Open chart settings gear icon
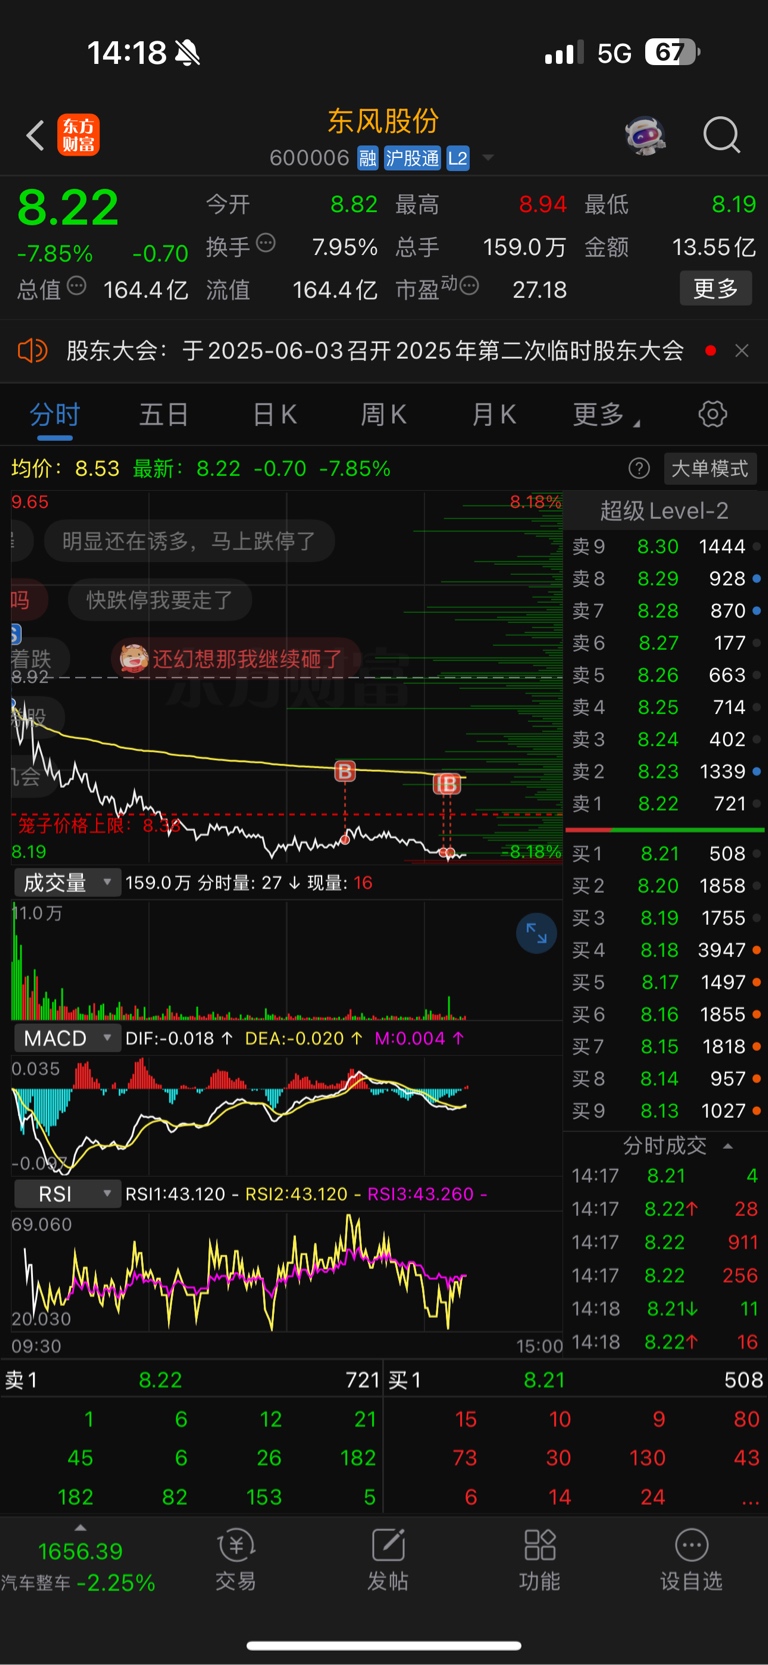Viewport: 768px width, 1665px height. (712, 414)
